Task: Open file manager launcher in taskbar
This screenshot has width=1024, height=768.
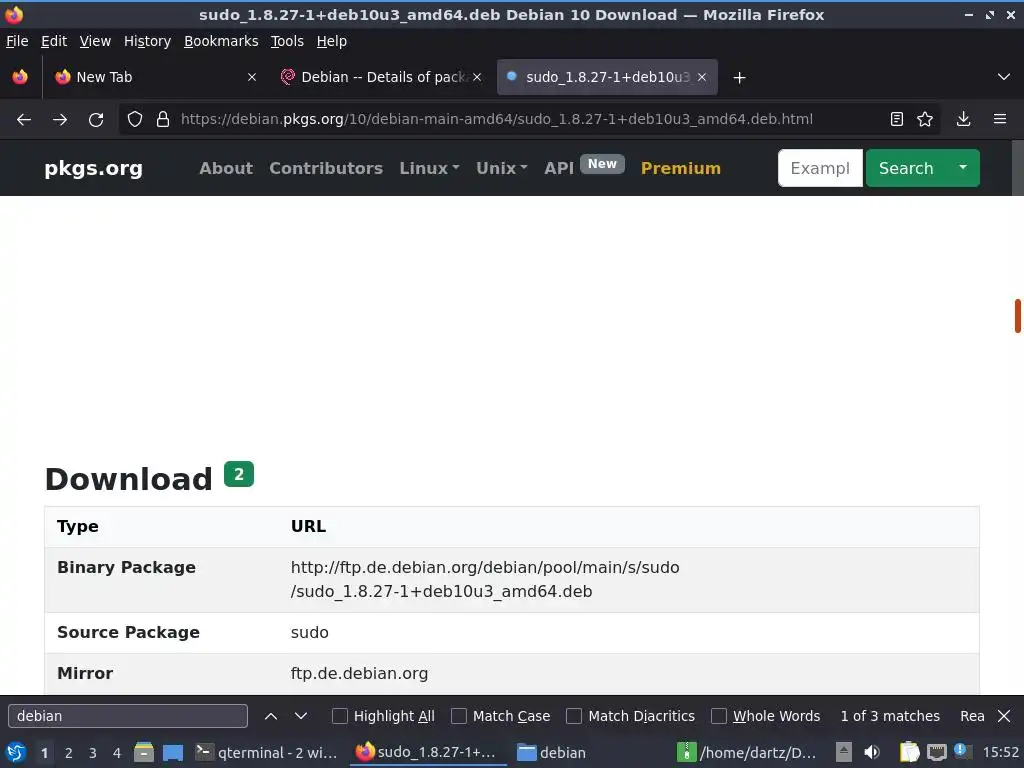Action: coord(144,752)
